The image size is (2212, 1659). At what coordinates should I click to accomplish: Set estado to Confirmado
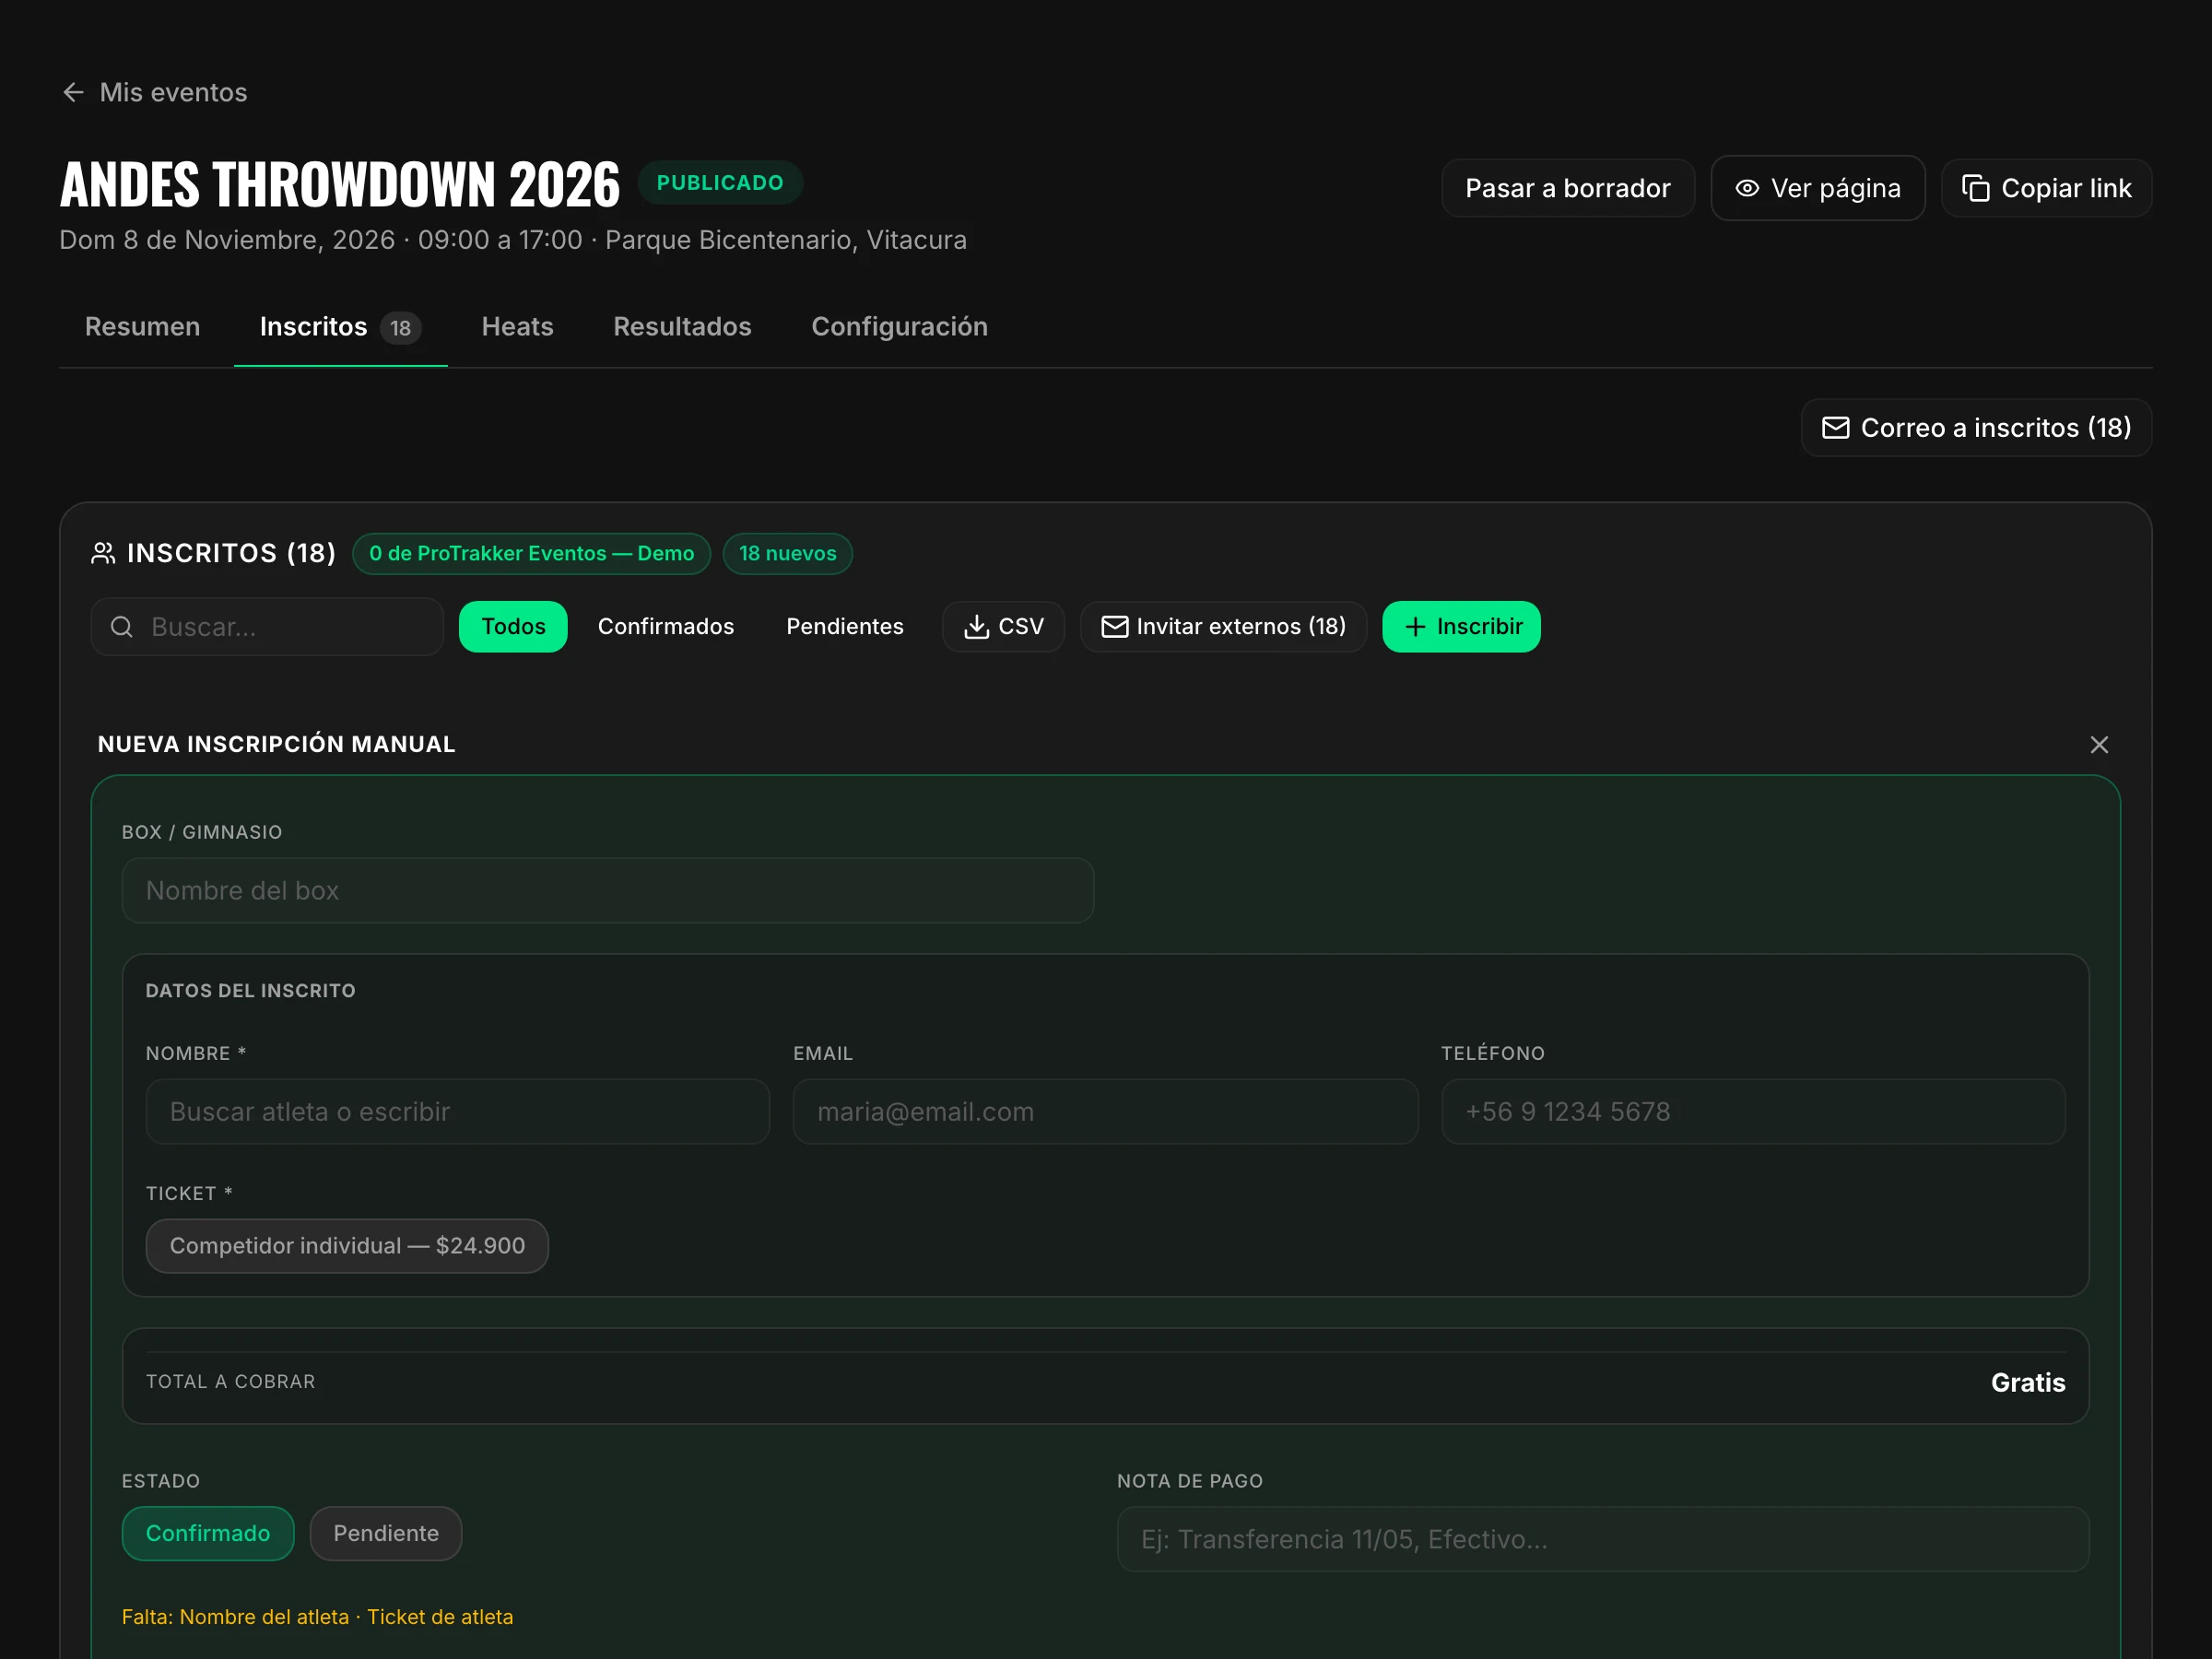point(208,1533)
